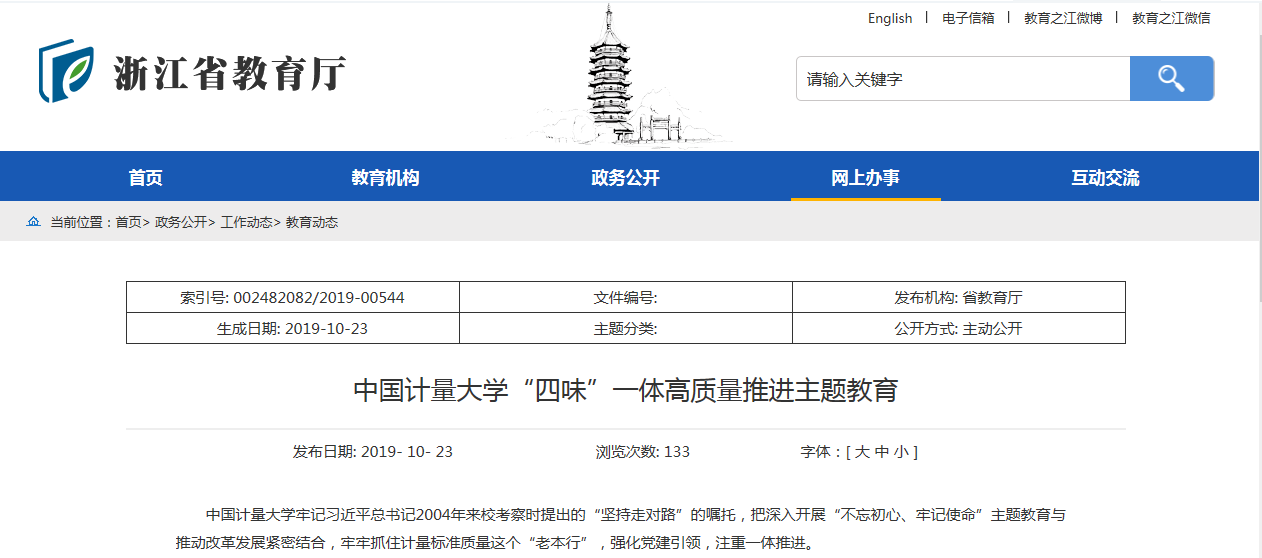Open the 教育机构 navigation menu
The width and height of the screenshot is (1262, 558).
(x=385, y=178)
